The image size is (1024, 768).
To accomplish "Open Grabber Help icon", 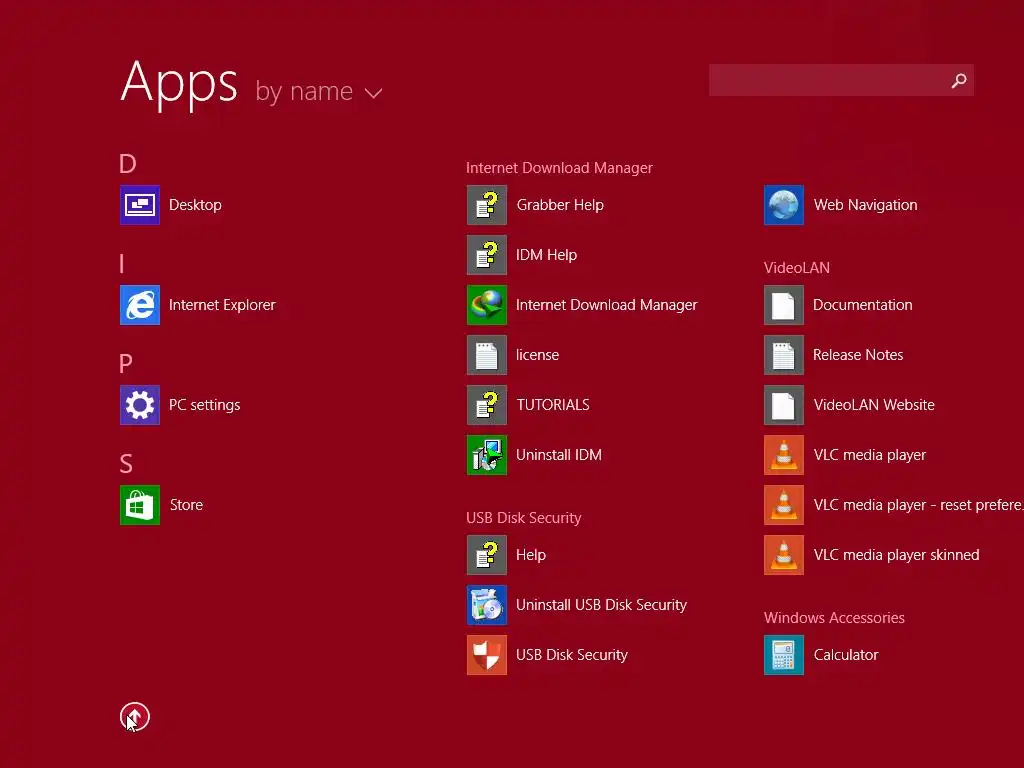I will pos(487,205).
